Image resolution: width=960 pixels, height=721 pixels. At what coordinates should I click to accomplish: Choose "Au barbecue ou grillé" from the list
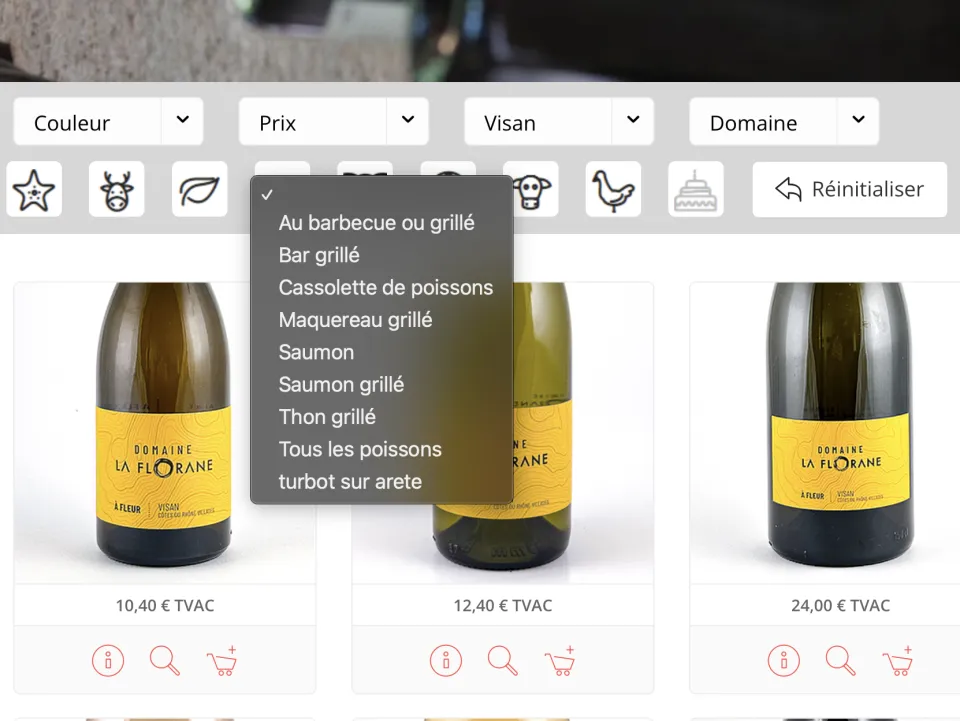381,223
